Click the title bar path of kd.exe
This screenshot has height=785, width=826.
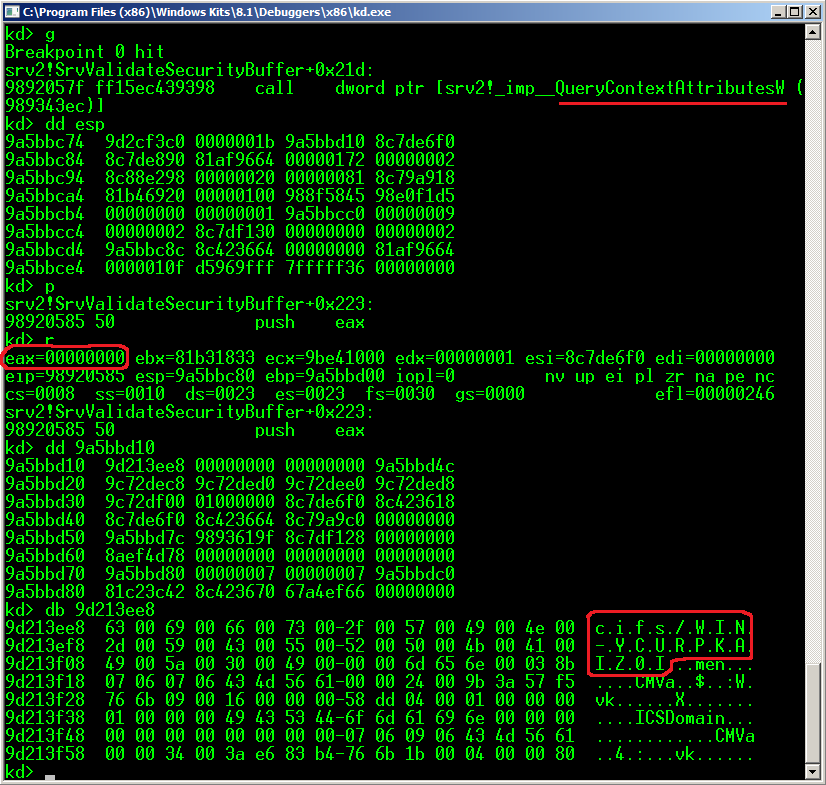[x=200, y=12]
